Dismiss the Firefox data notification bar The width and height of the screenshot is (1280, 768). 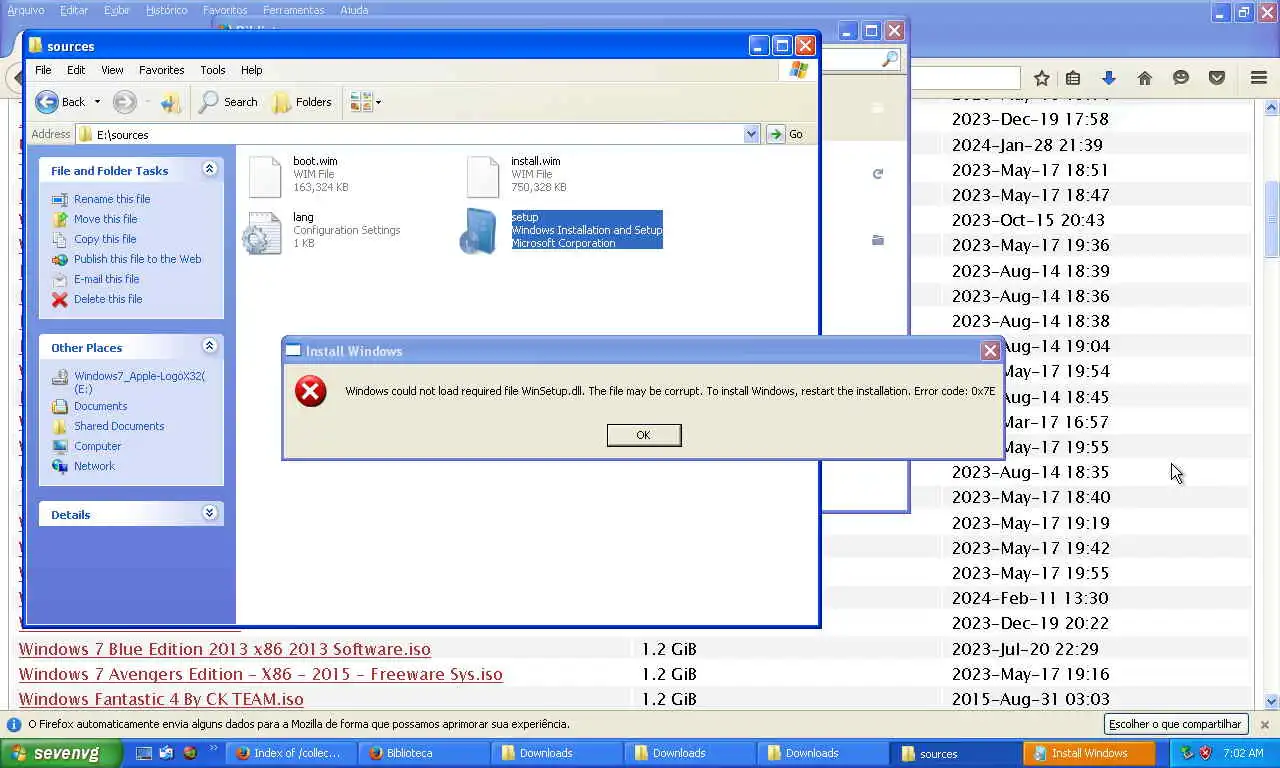point(1264,724)
